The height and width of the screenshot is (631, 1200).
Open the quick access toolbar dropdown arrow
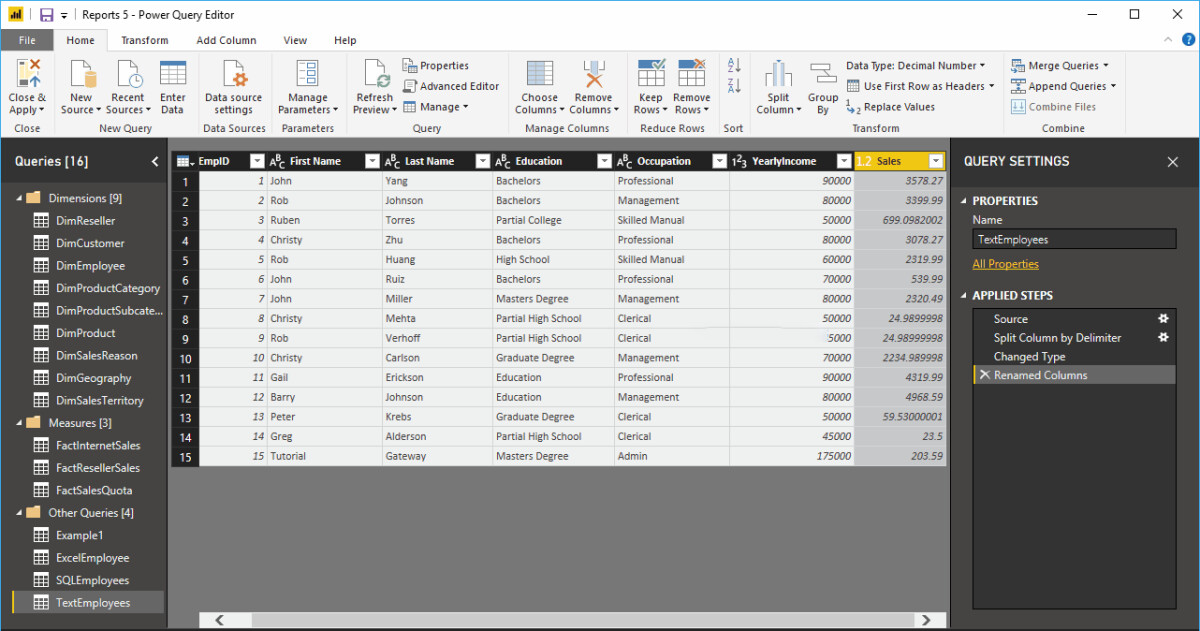click(65, 16)
